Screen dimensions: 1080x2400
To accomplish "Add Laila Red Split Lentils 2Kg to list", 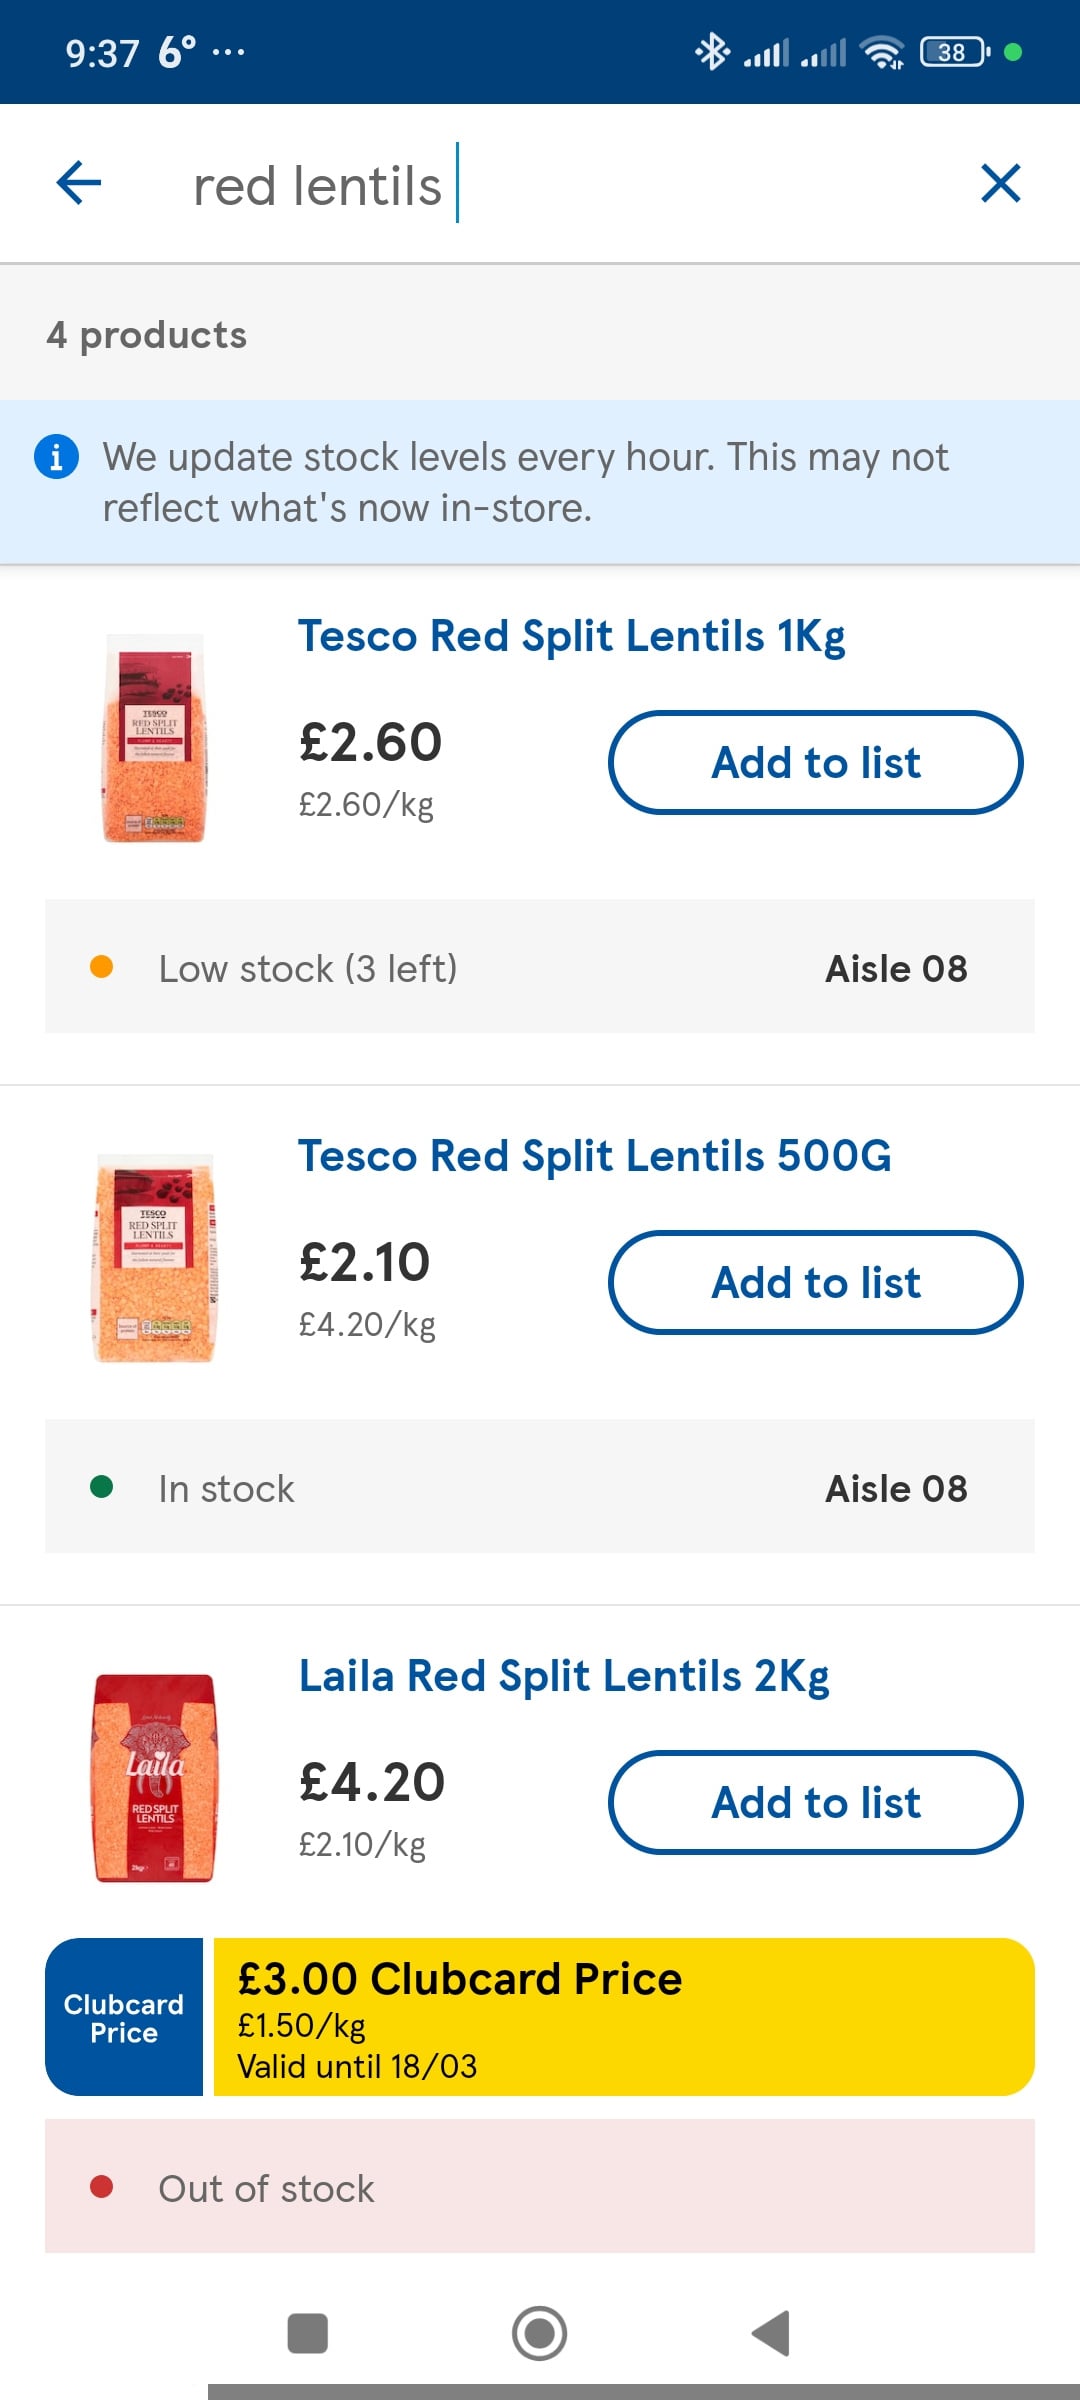I will (x=815, y=1803).
